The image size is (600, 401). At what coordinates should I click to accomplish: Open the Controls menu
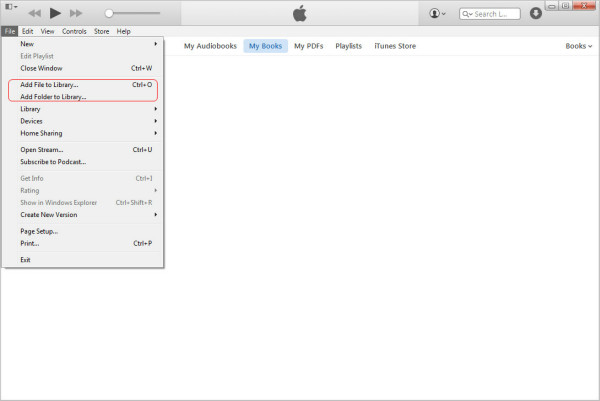[74, 31]
